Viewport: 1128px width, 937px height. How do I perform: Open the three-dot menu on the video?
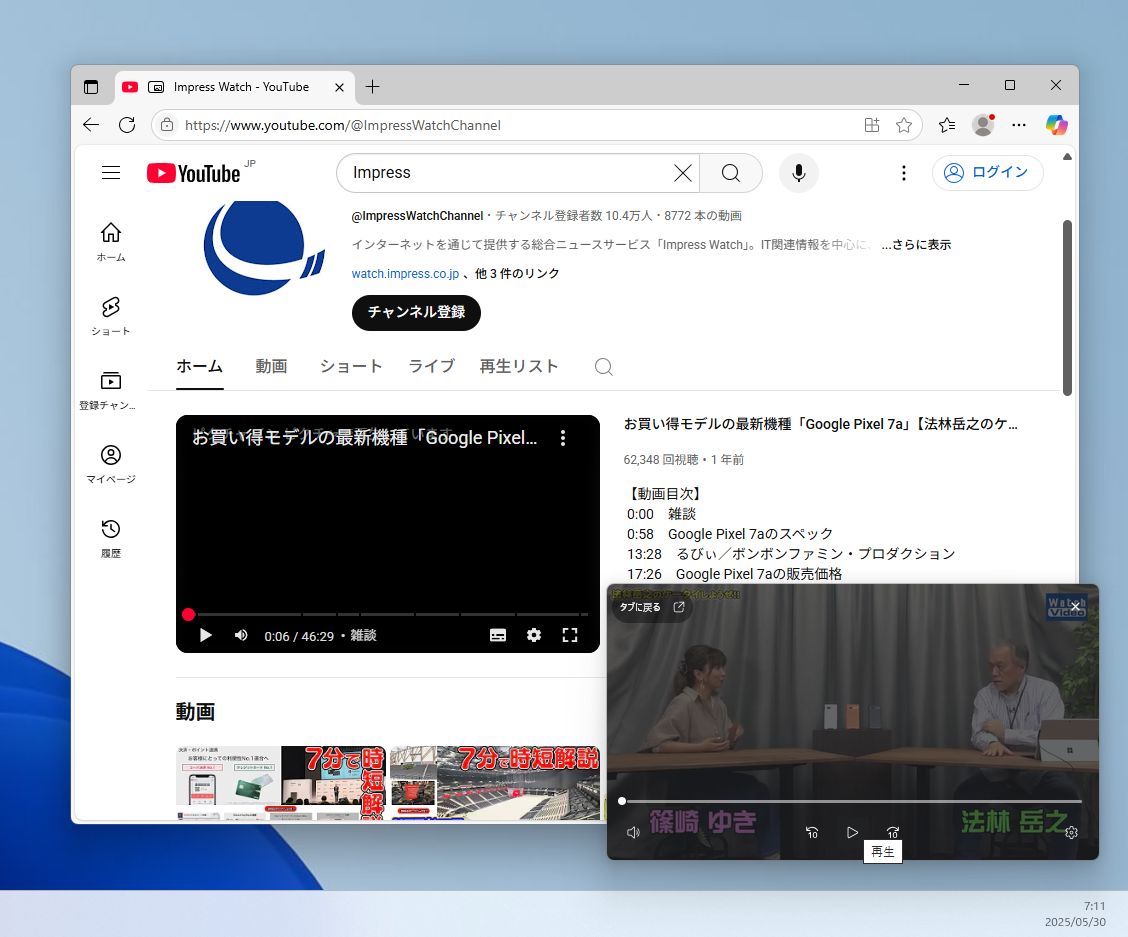[563, 437]
